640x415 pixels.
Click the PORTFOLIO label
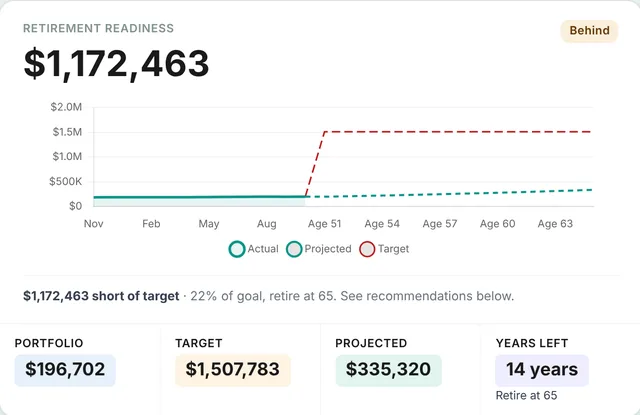pyautogui.click(x=49, y=343)
